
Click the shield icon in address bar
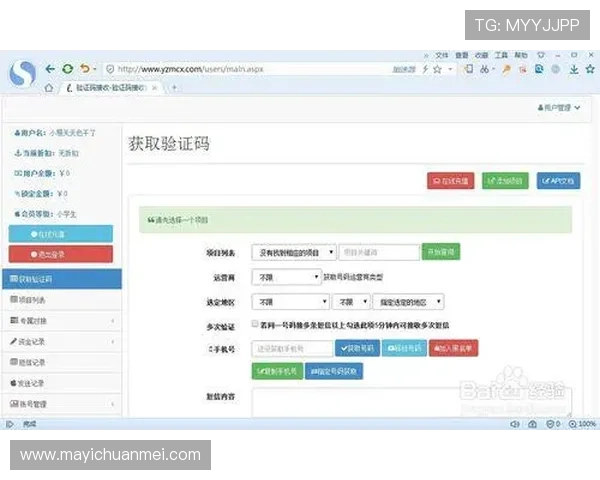[110, 69]
